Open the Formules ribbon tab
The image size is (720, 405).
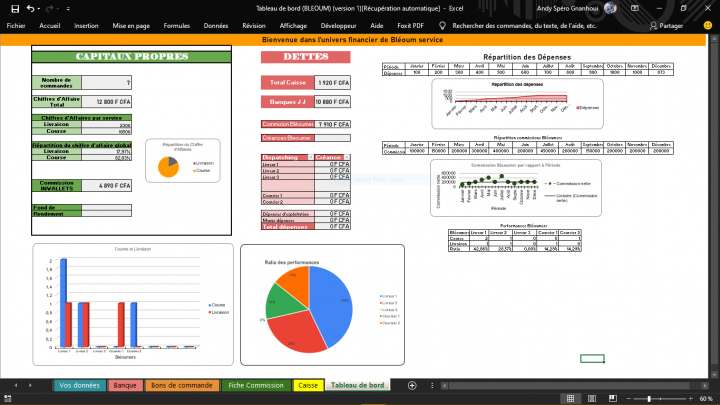(x=176, y=25)
